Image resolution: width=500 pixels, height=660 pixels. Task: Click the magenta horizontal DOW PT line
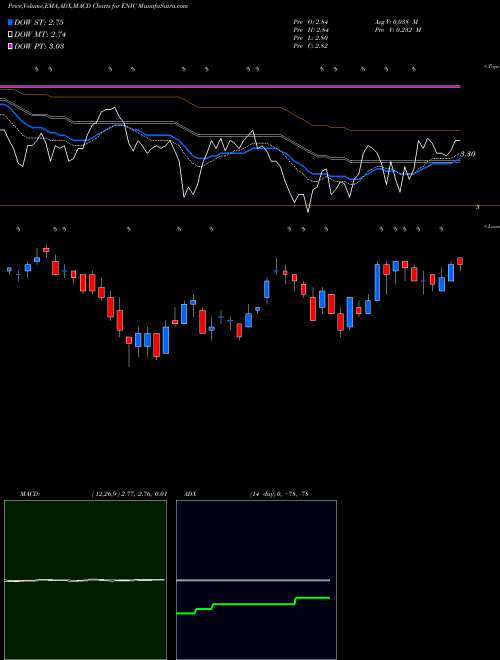click(230, 87)
